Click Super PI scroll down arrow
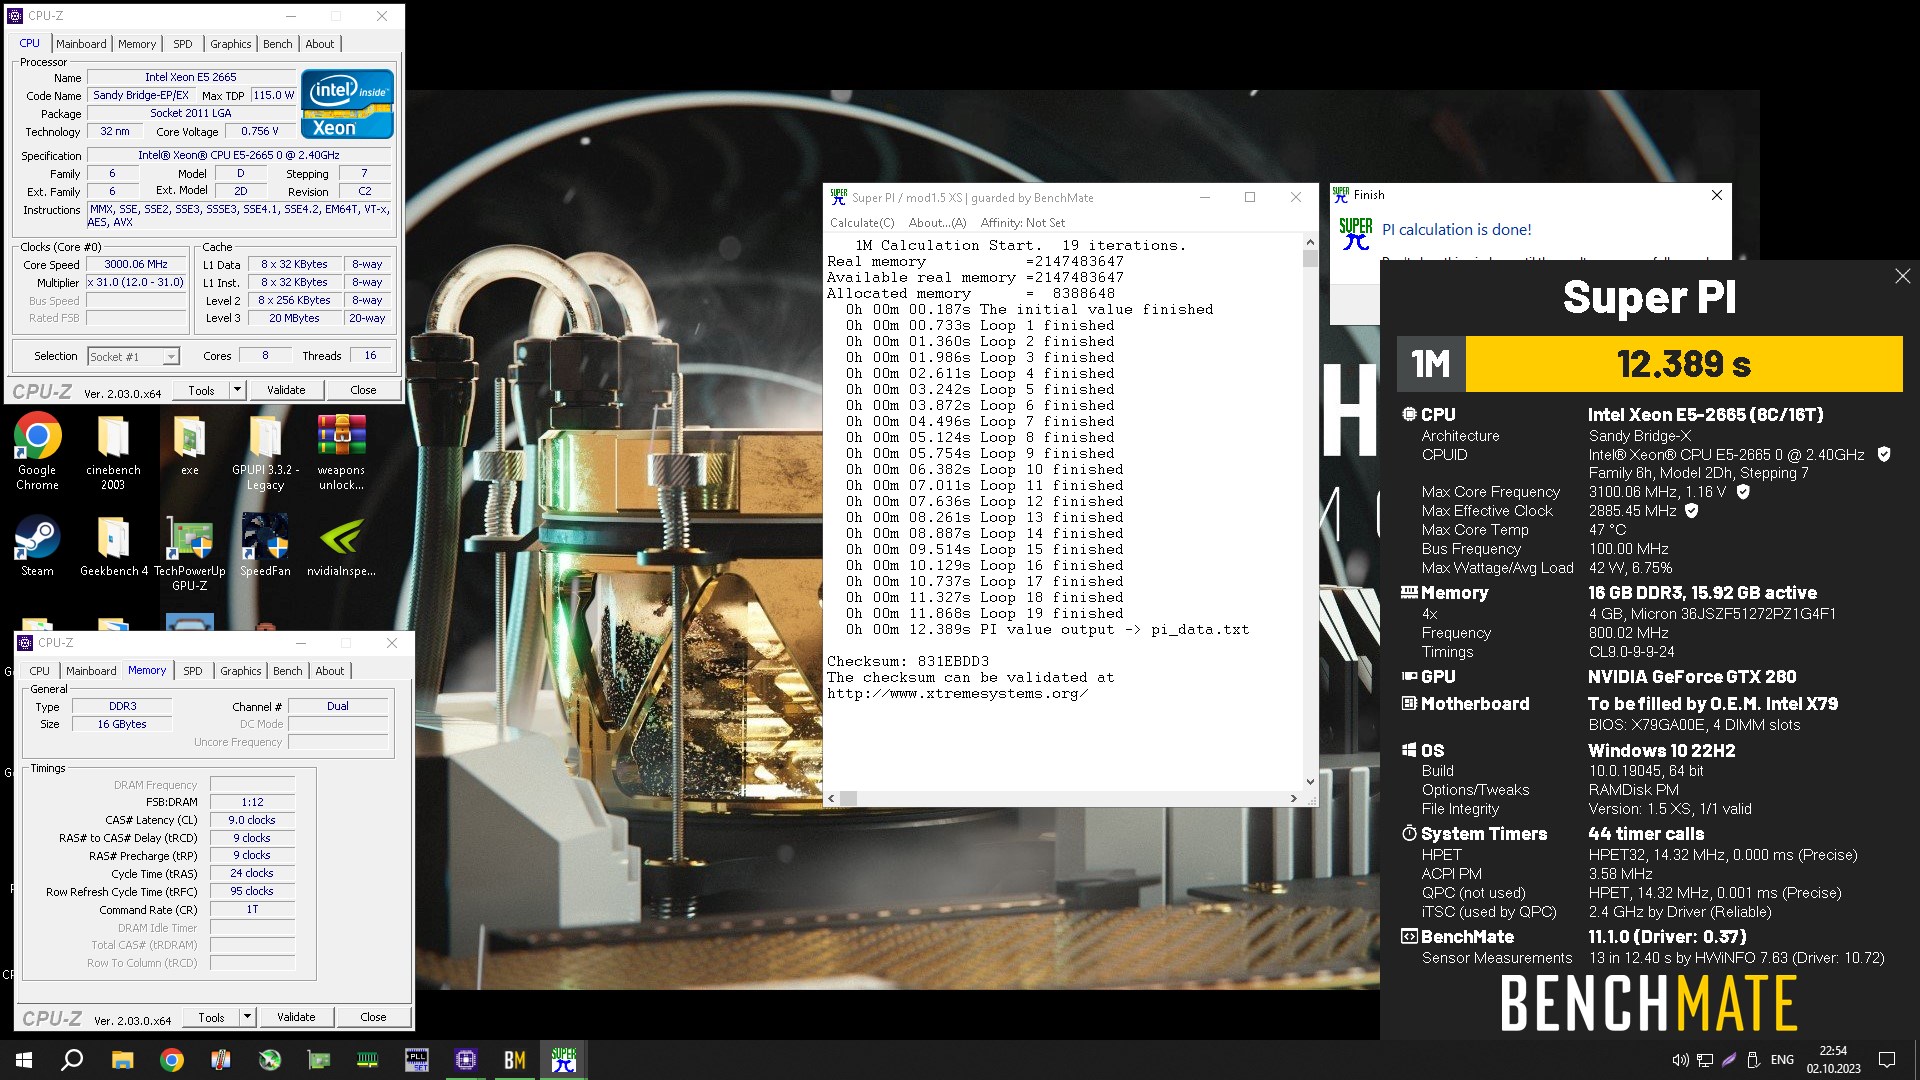This screenshot has width=1920, height=1080. [x=1310, y=782]
